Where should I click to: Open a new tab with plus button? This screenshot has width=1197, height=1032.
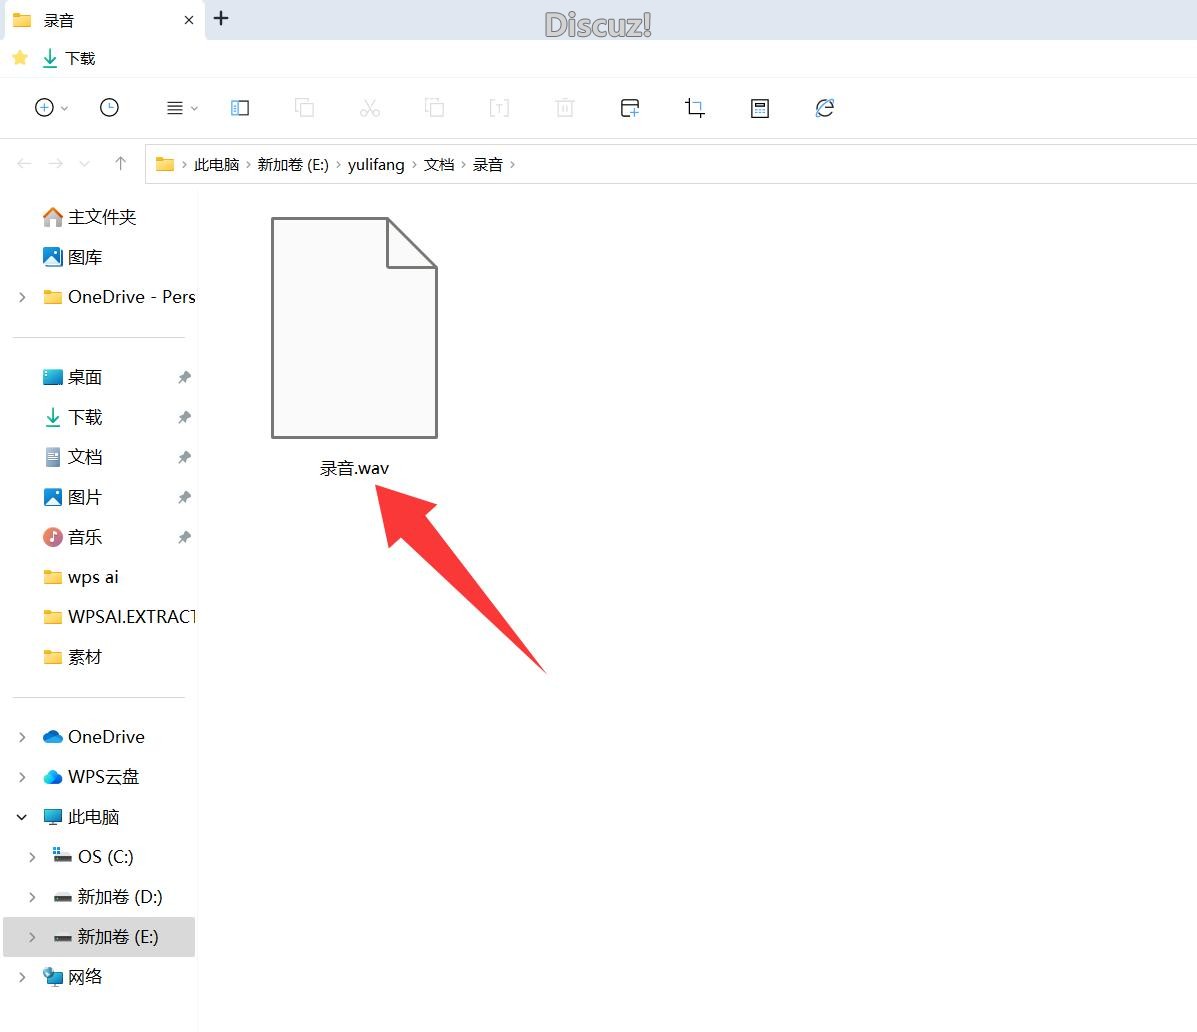(x=221, y=19)
